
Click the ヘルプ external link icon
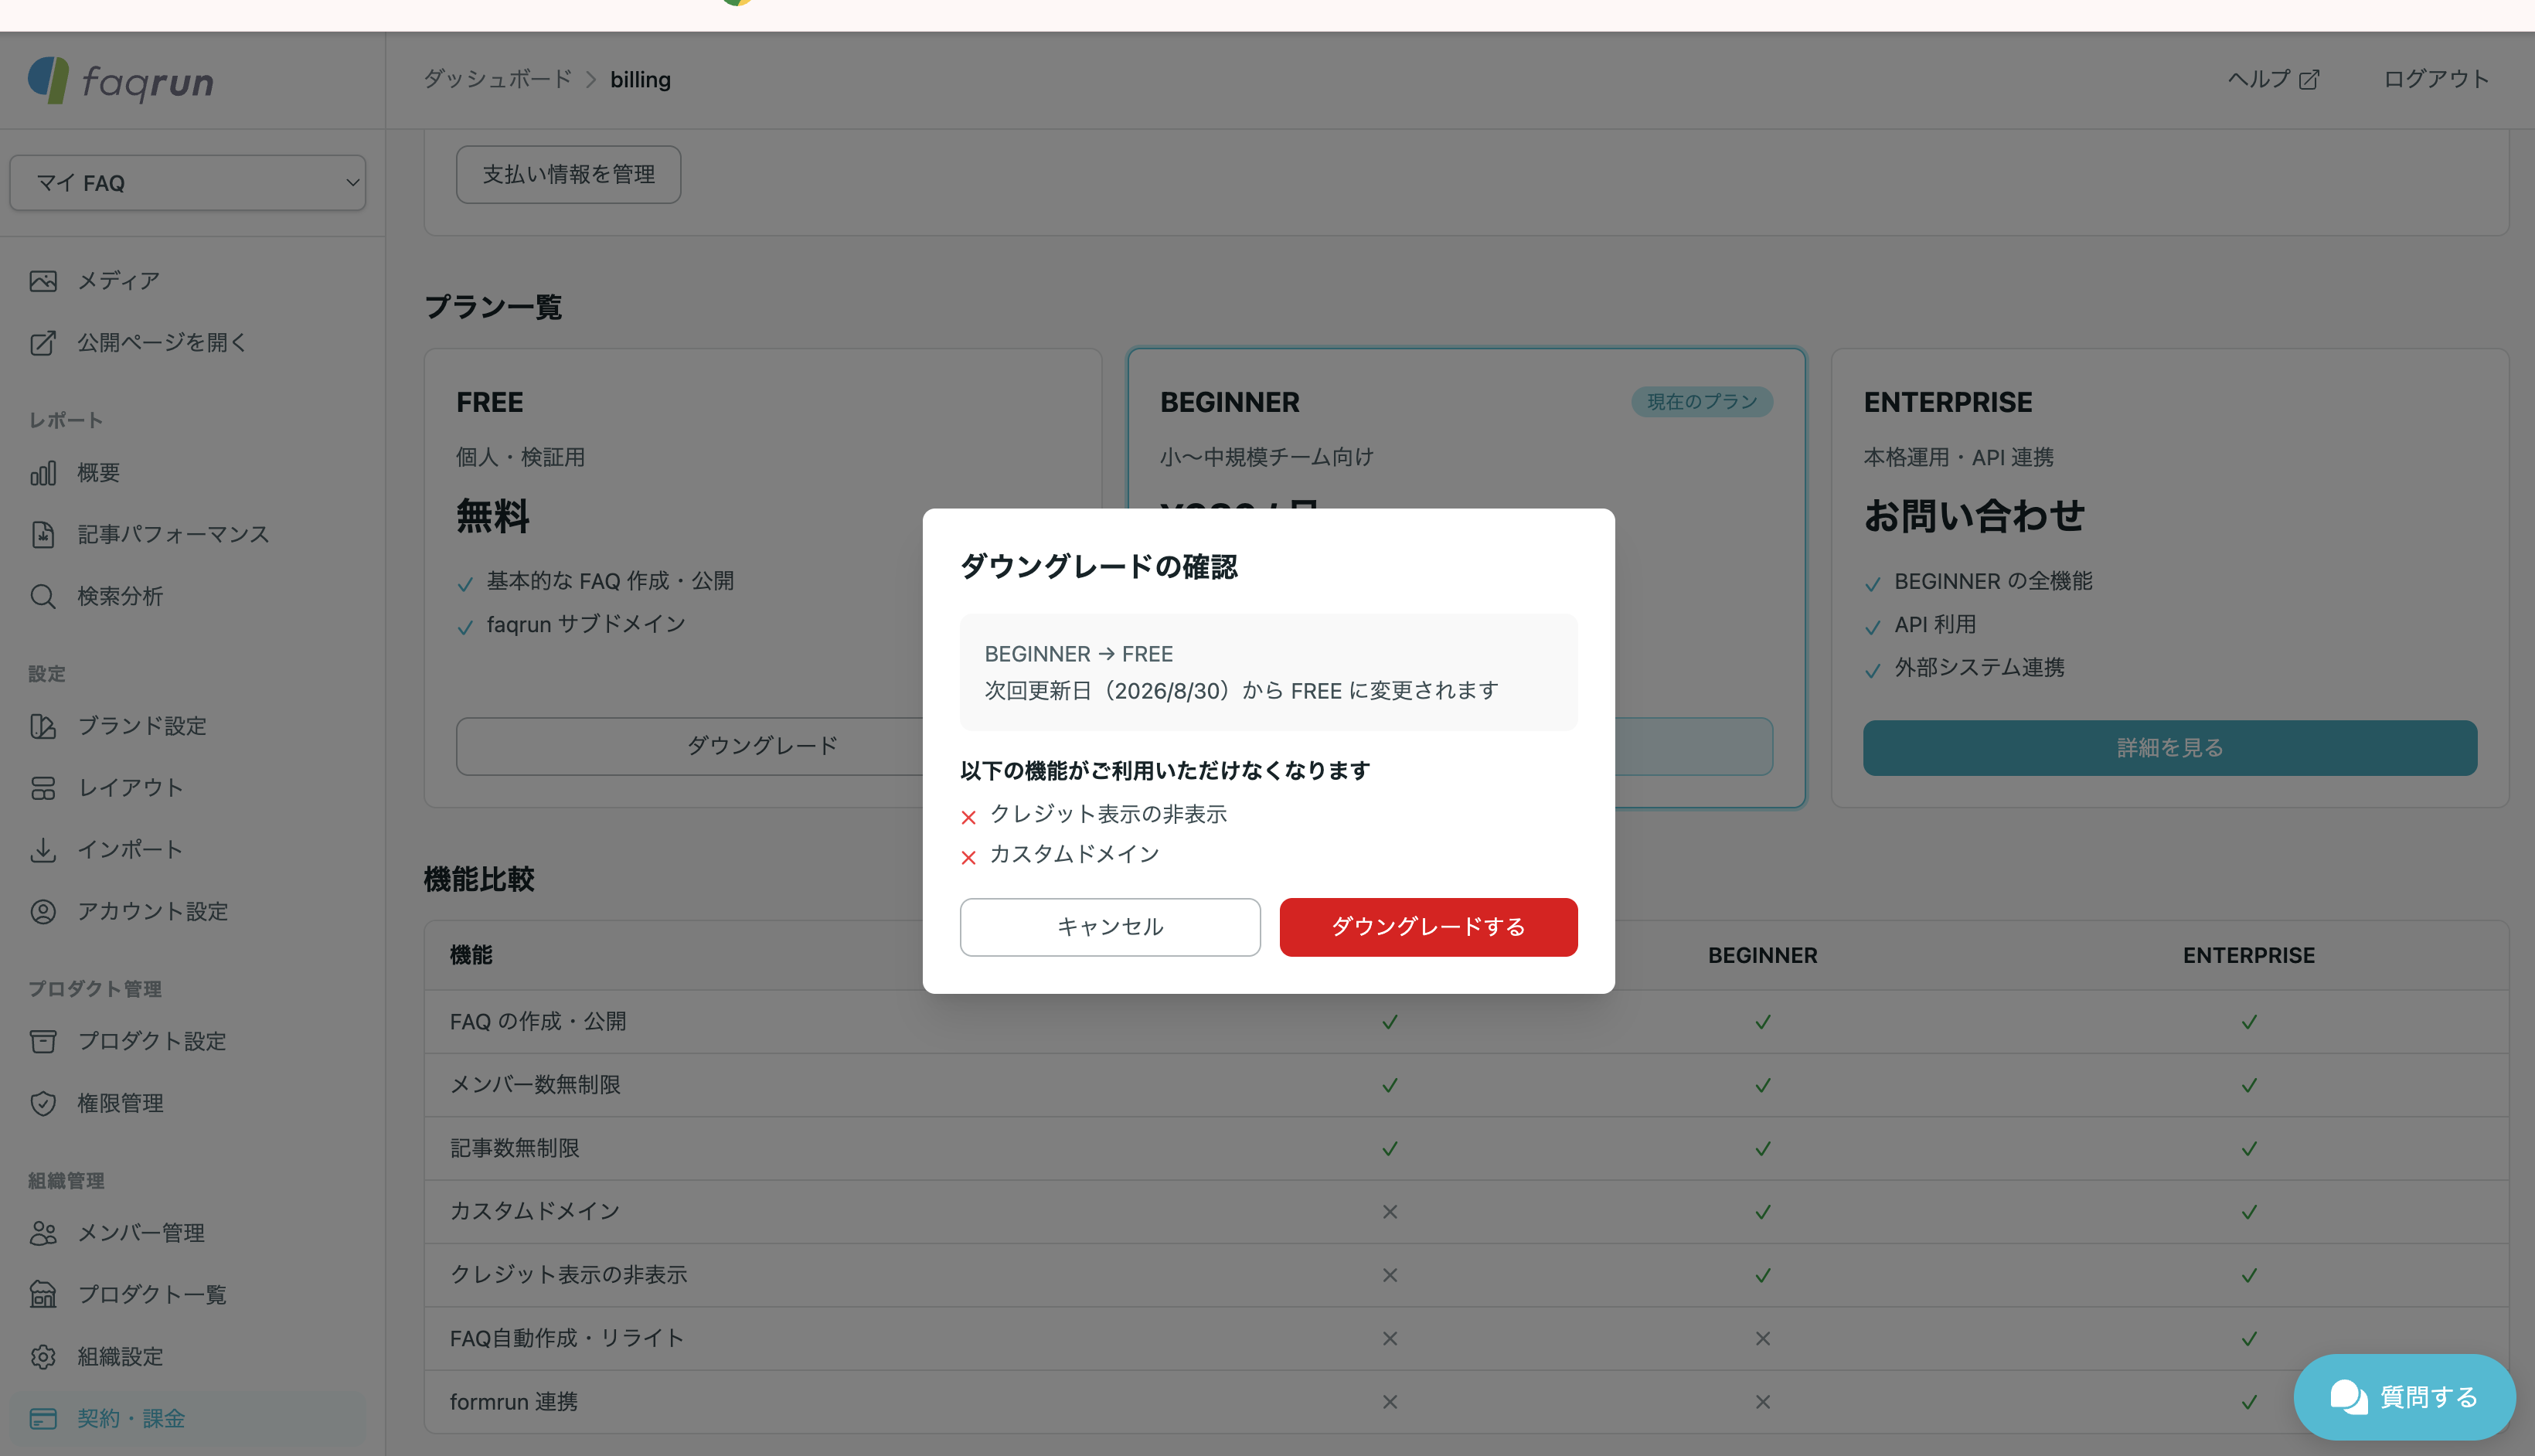tap(2309, 80)
